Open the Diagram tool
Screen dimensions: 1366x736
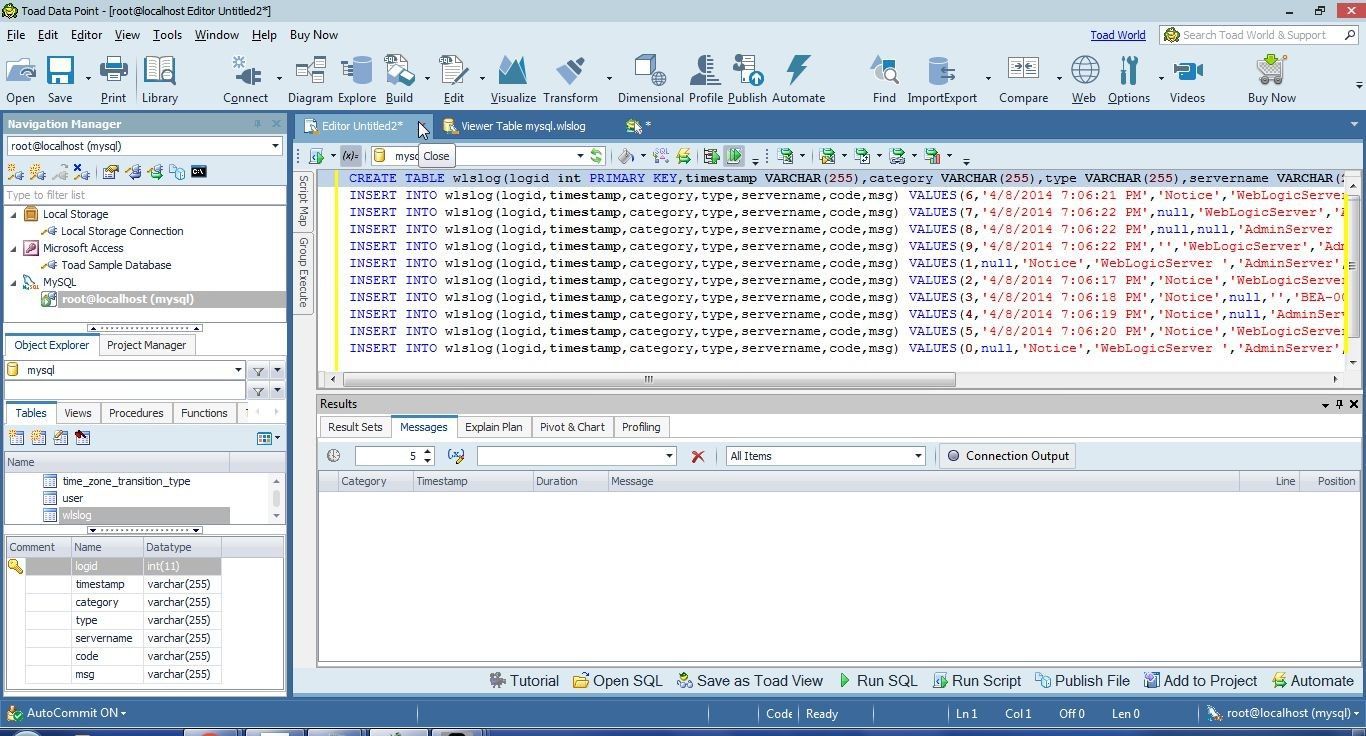tap(310, 80)
